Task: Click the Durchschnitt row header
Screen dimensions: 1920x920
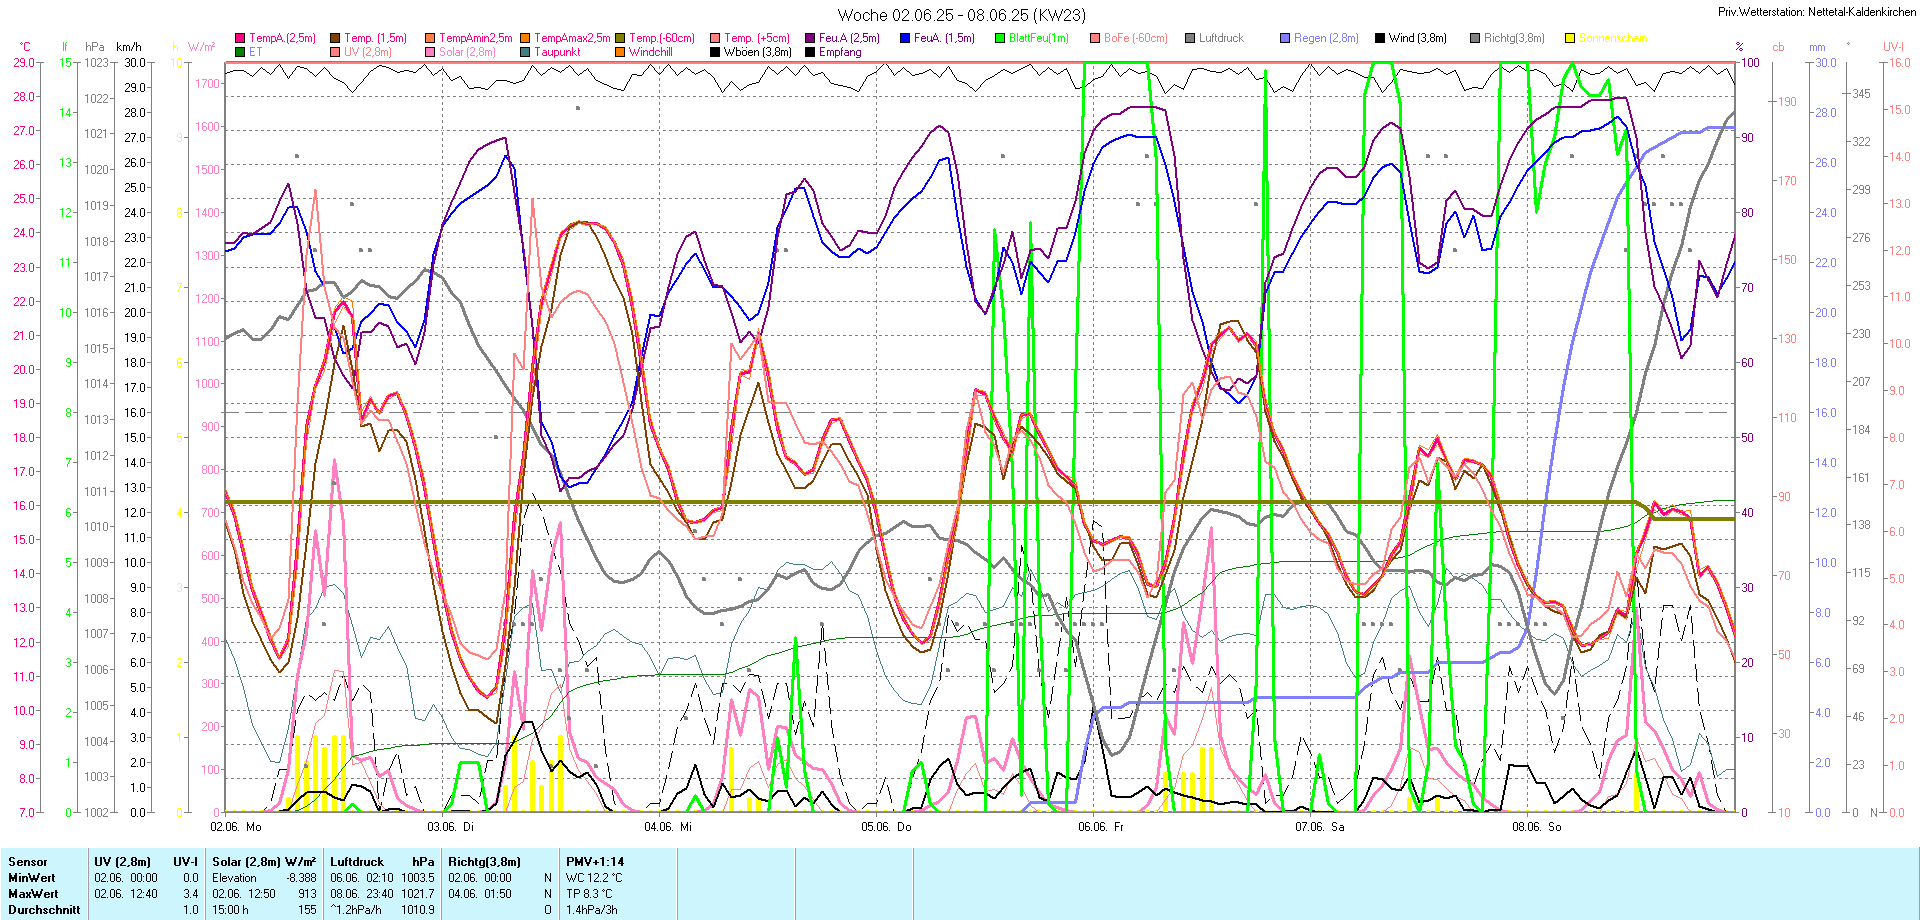Action: coord(44,910)
